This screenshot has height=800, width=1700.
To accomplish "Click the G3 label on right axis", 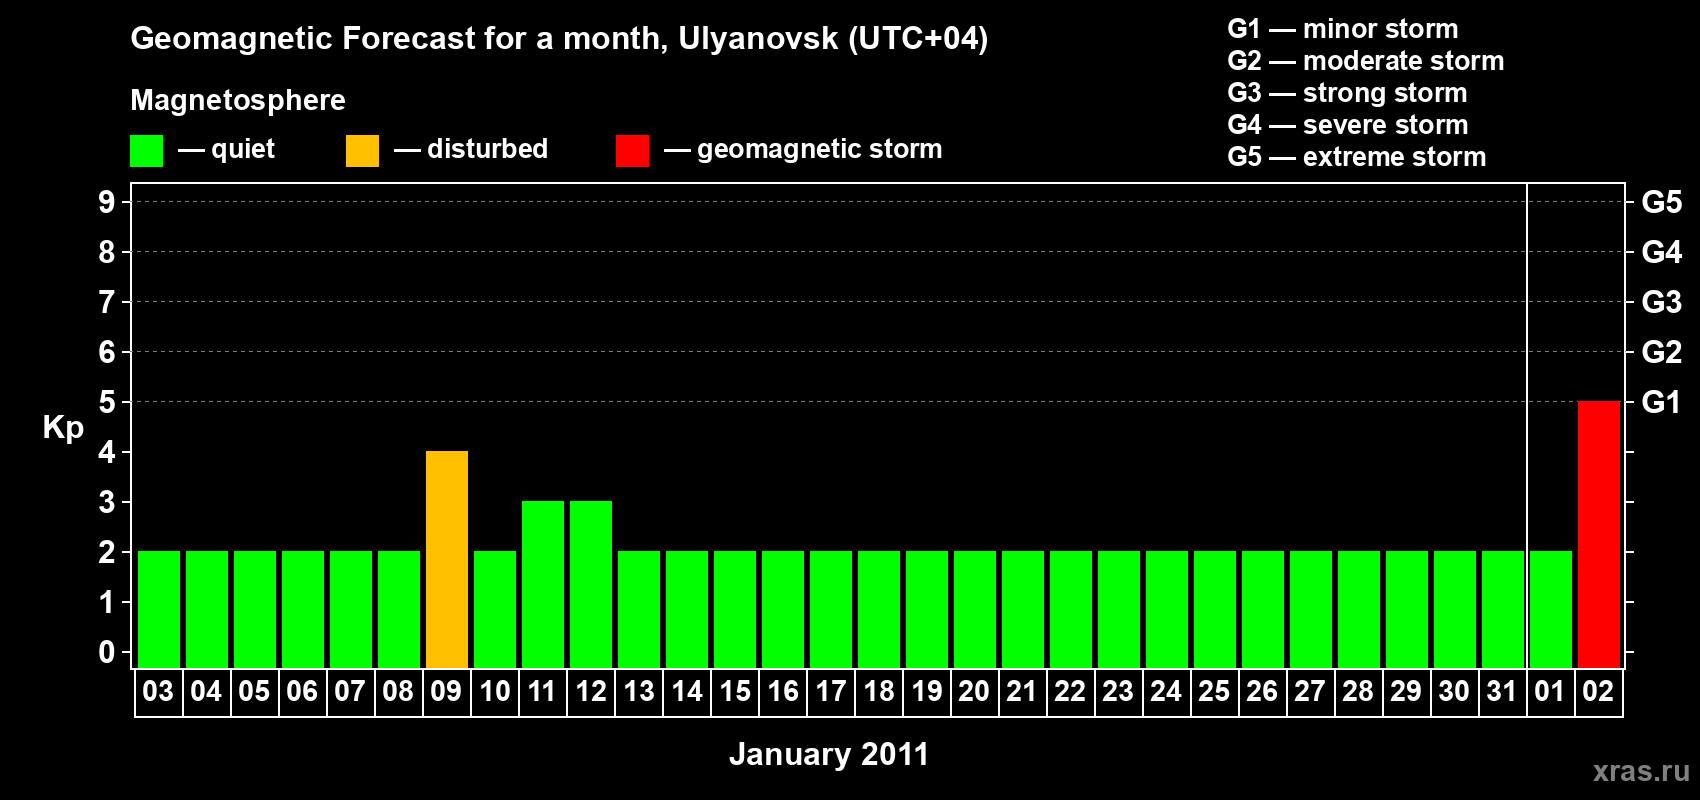I will click(x=1662, y=302).
